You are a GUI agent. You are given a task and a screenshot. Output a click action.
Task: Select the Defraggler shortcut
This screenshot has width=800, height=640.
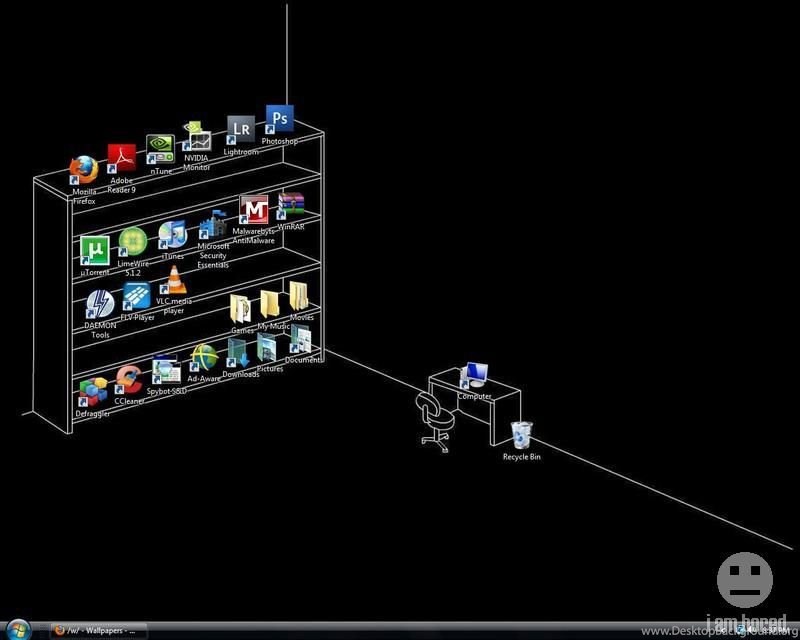93,392
